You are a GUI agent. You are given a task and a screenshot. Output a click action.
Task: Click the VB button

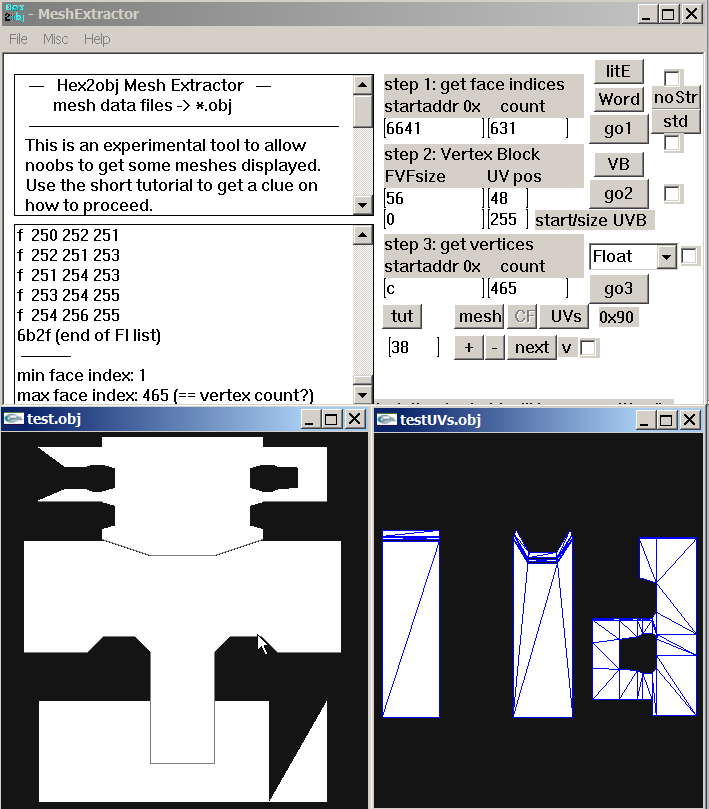(x=618, y=164)
